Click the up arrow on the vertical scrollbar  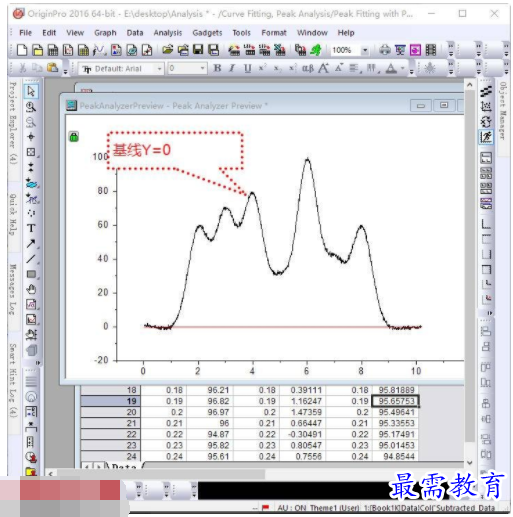[x=470, y=85]
